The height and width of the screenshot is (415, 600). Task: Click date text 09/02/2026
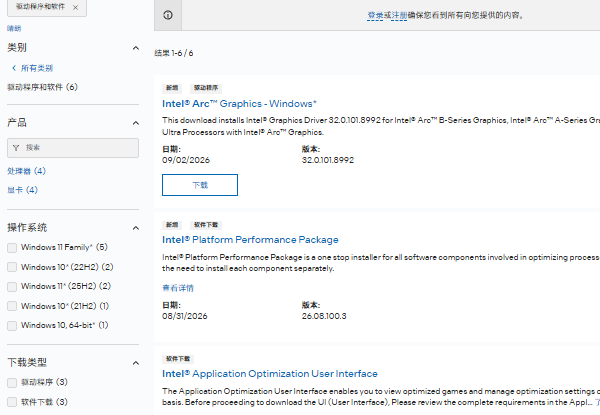tap(186, 160)
